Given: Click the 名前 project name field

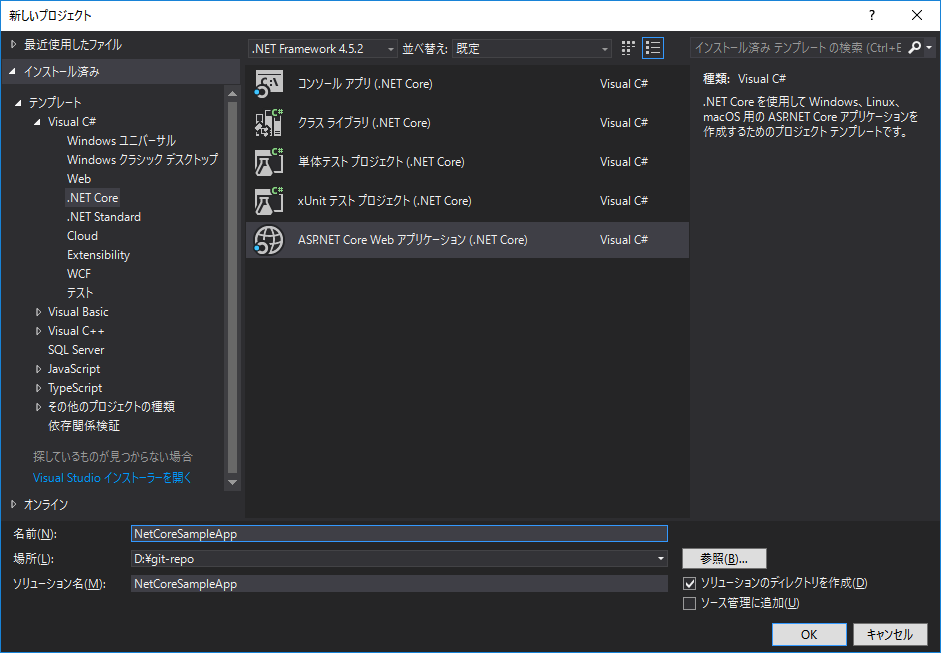Looking at the screenshot, I should pos(400,533).
